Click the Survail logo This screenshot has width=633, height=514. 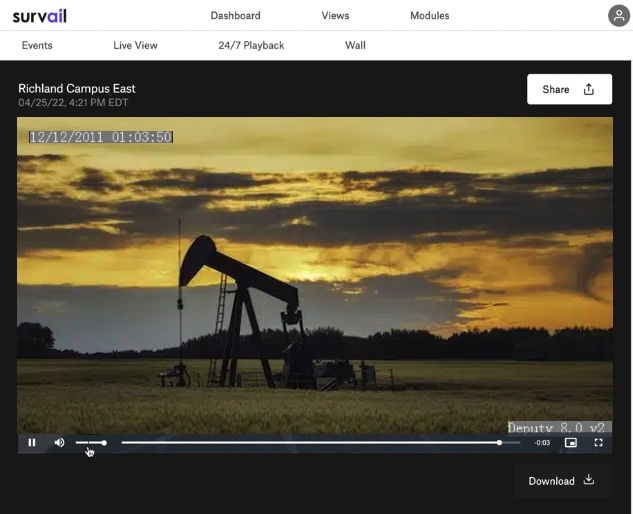[x=40, y=15]
